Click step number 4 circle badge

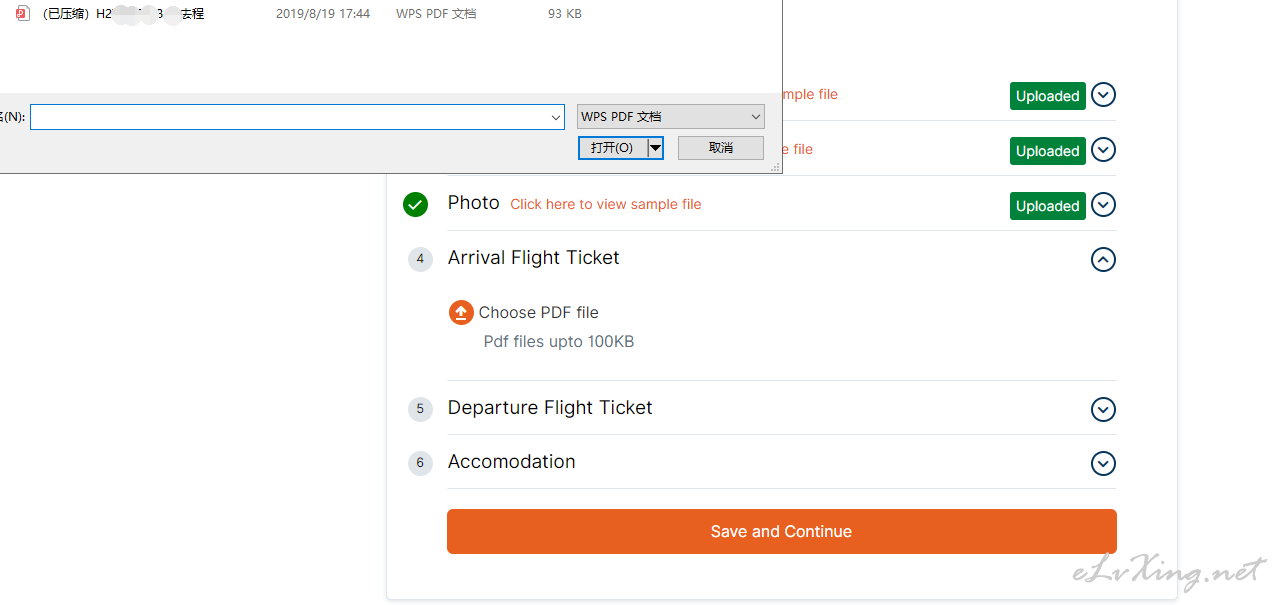[x=420, y=259]
